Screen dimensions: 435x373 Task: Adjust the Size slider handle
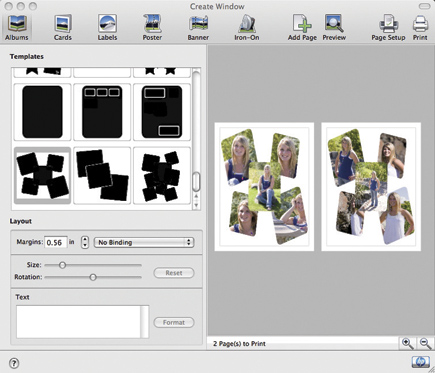pos(62,265)
